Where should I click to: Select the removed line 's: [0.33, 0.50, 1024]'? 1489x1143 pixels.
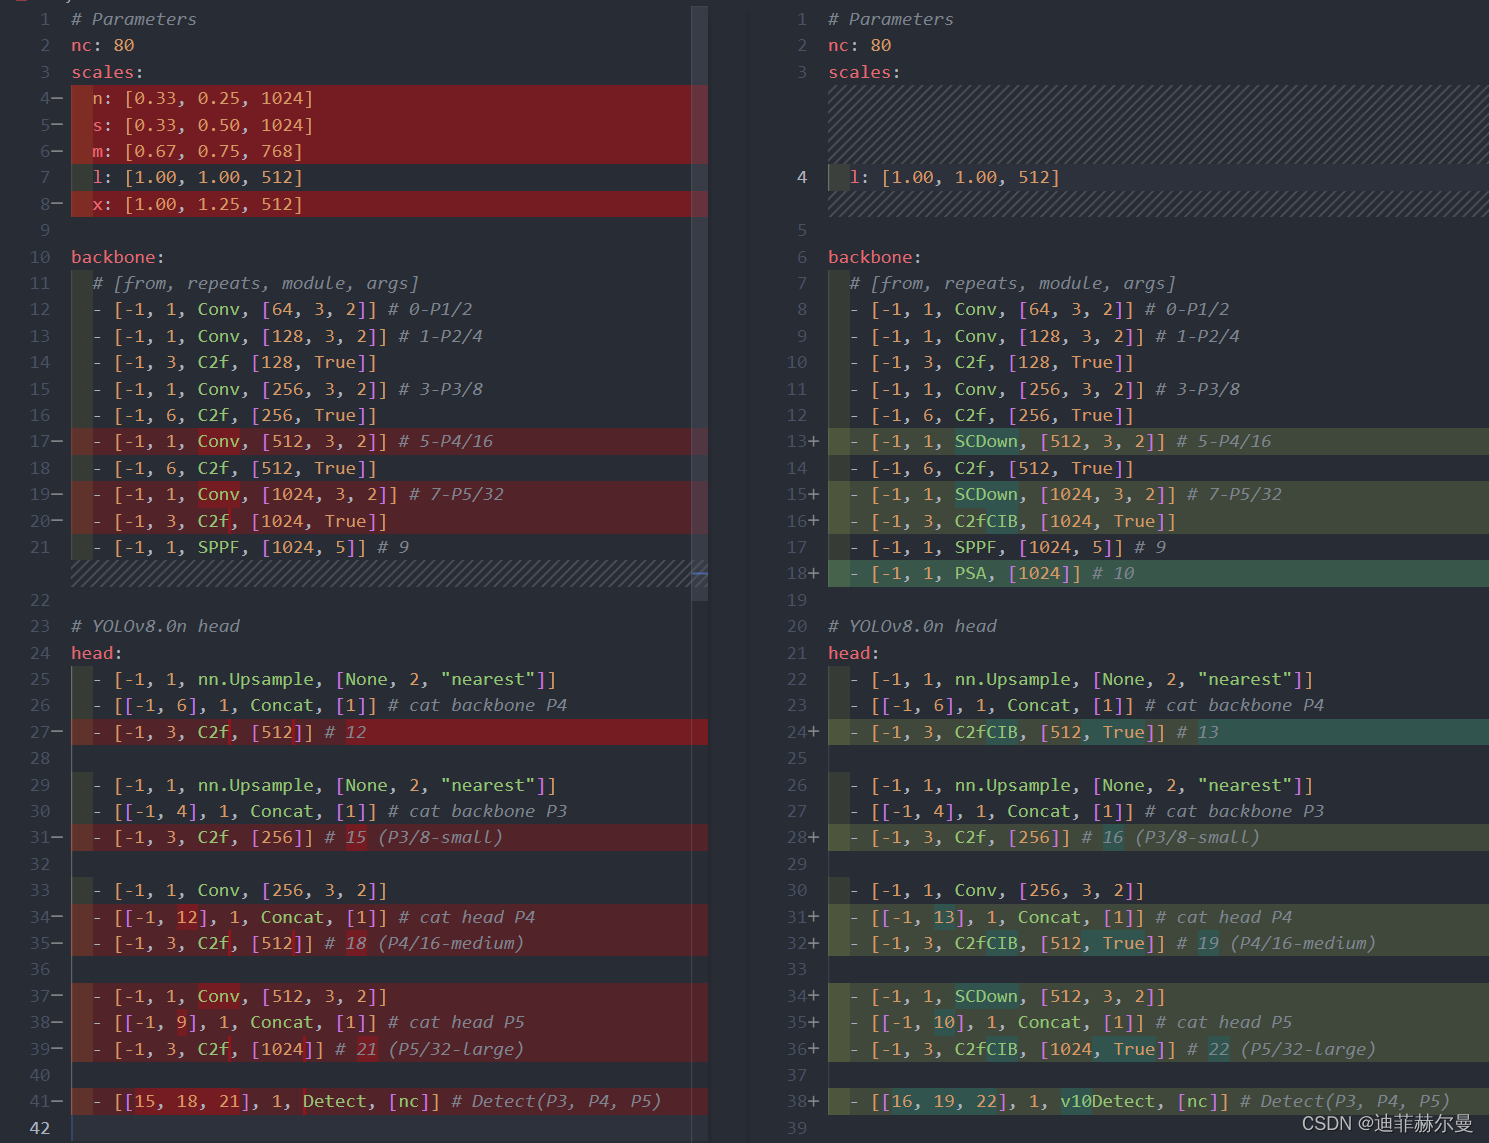[389, 125]
